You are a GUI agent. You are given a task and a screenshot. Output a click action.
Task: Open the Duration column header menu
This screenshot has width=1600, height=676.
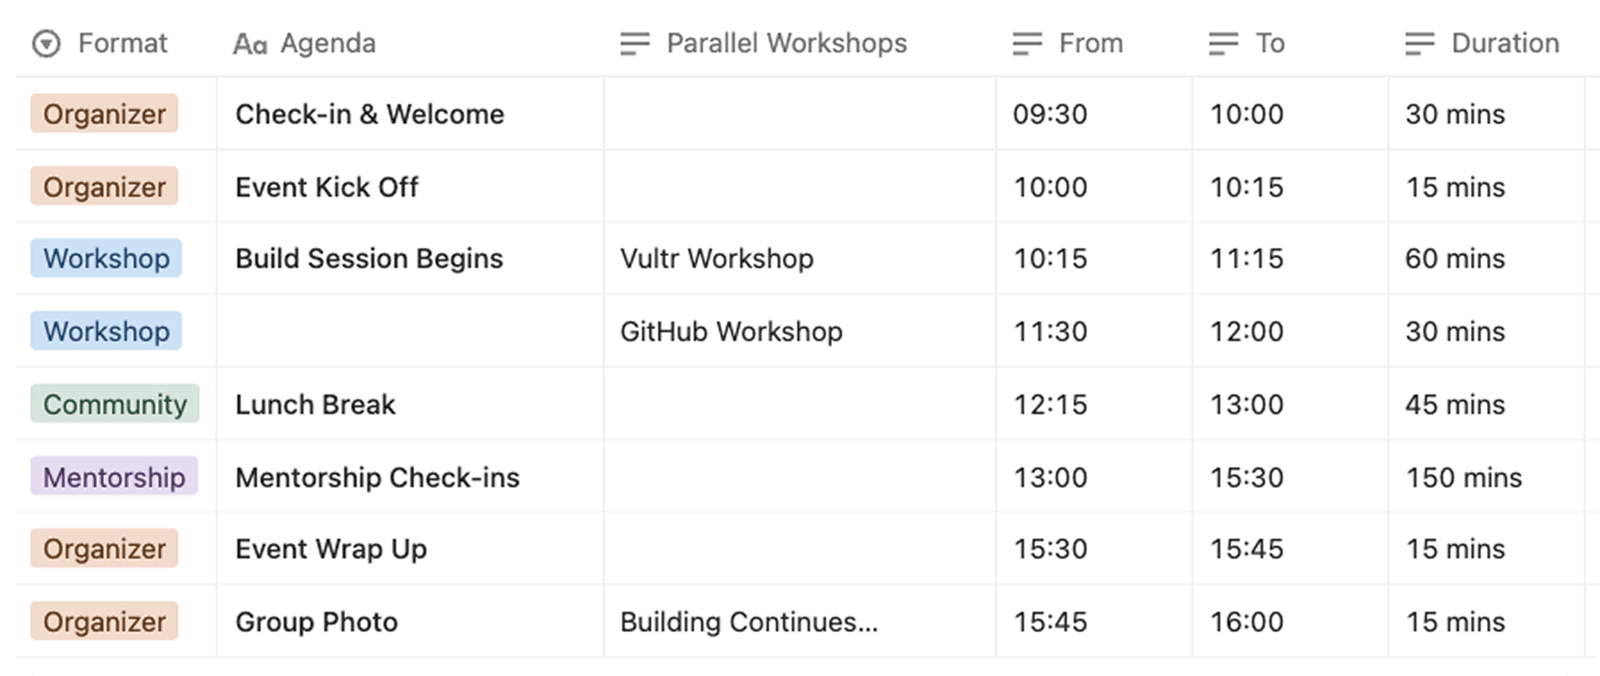pos(1505,44)
